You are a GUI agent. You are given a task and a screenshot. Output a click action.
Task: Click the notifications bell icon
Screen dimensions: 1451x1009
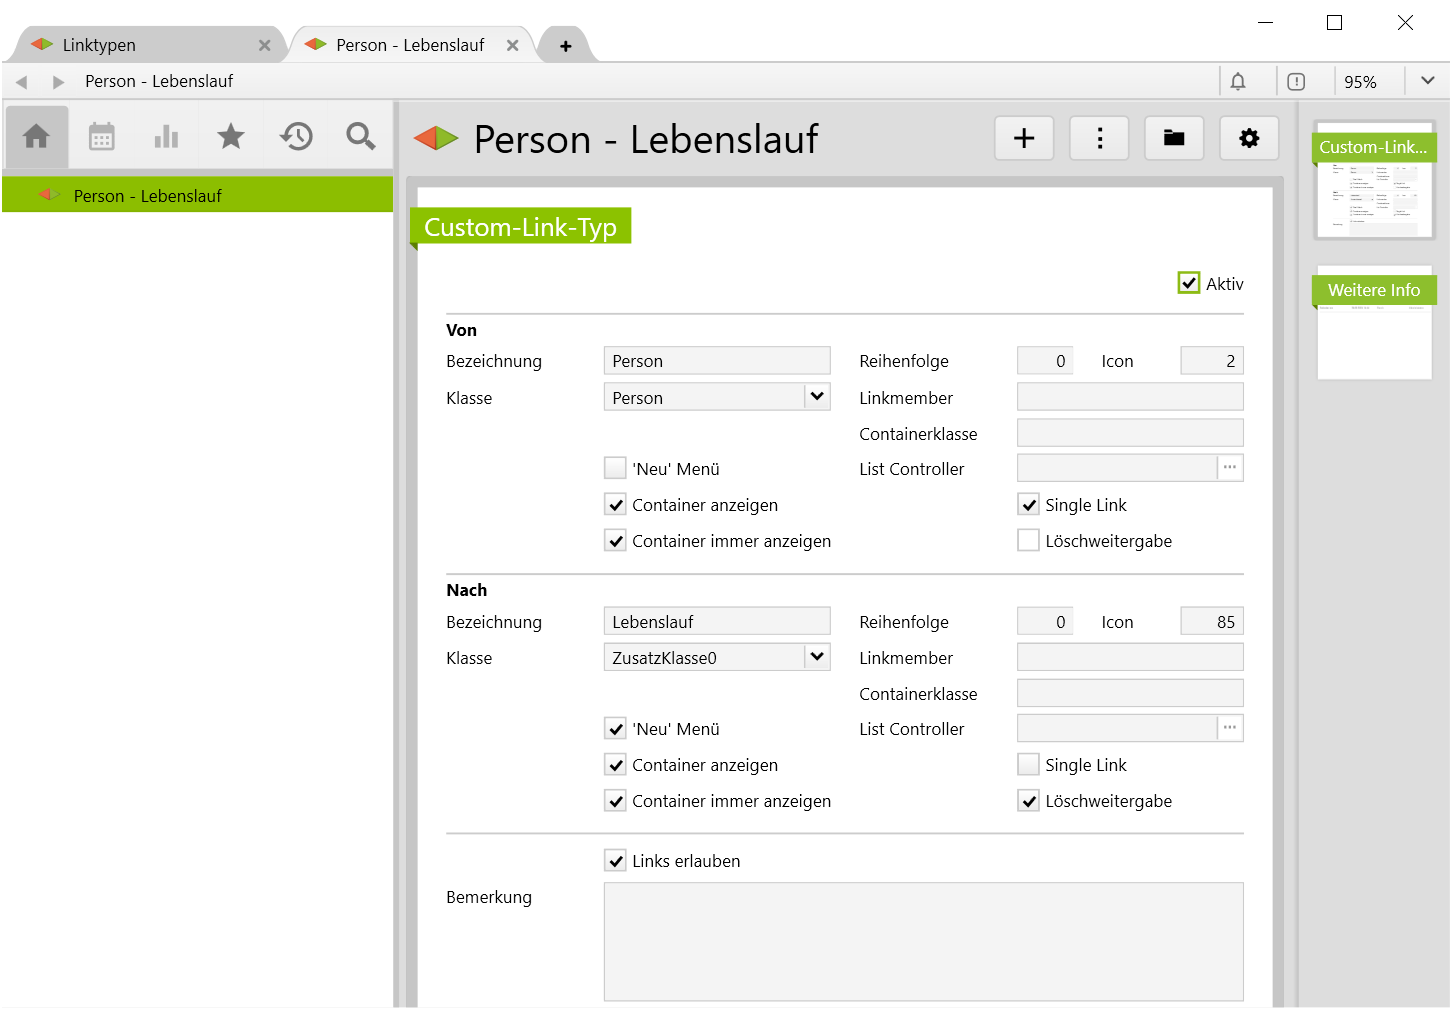click(1238, 82)
